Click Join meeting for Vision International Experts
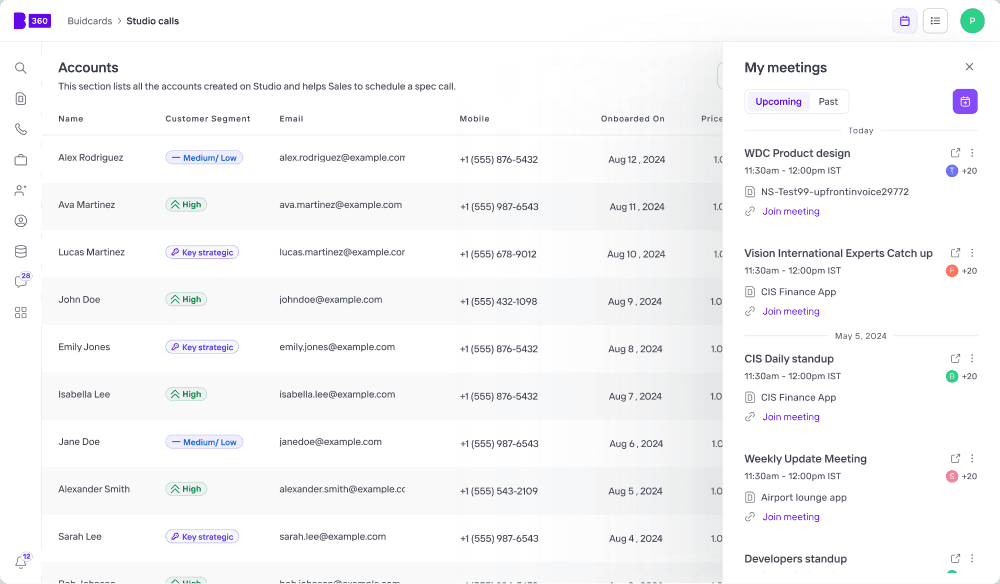1000x584 pixels. click(x=791, y=311)
